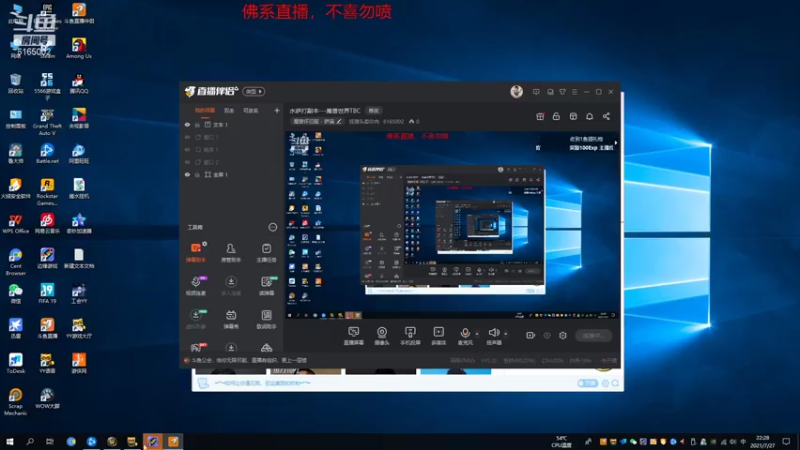Open the 房管助手 tool
The width and height of the screenshot is (800, 450).
231,252
